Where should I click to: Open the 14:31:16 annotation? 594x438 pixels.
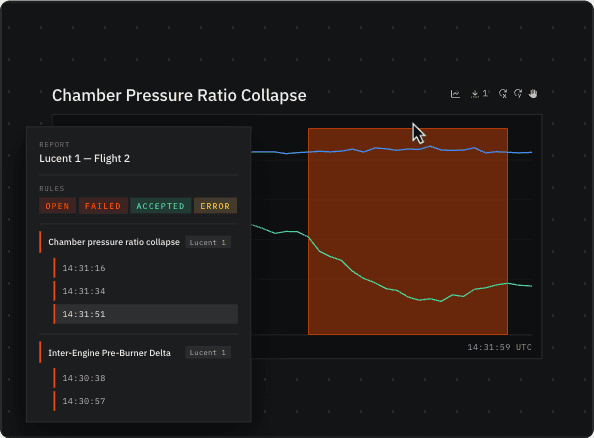[145, 268]
